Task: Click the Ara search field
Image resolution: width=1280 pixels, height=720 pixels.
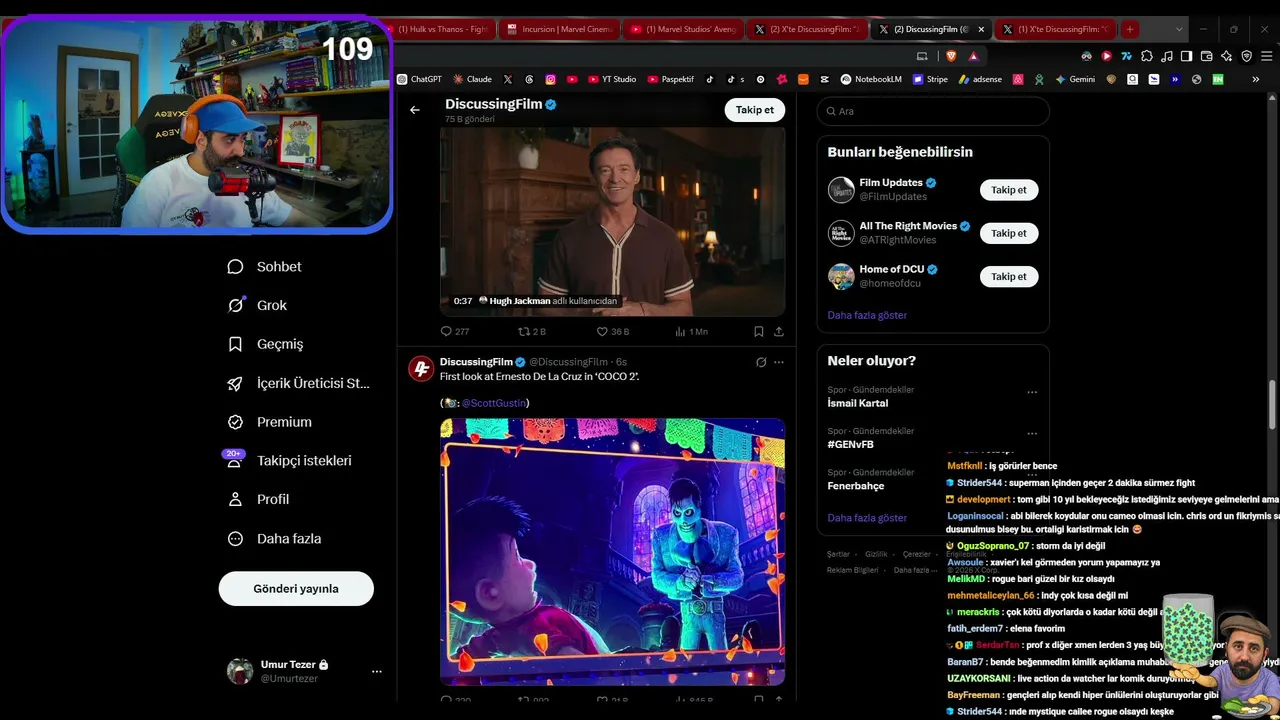Action: 933,111
